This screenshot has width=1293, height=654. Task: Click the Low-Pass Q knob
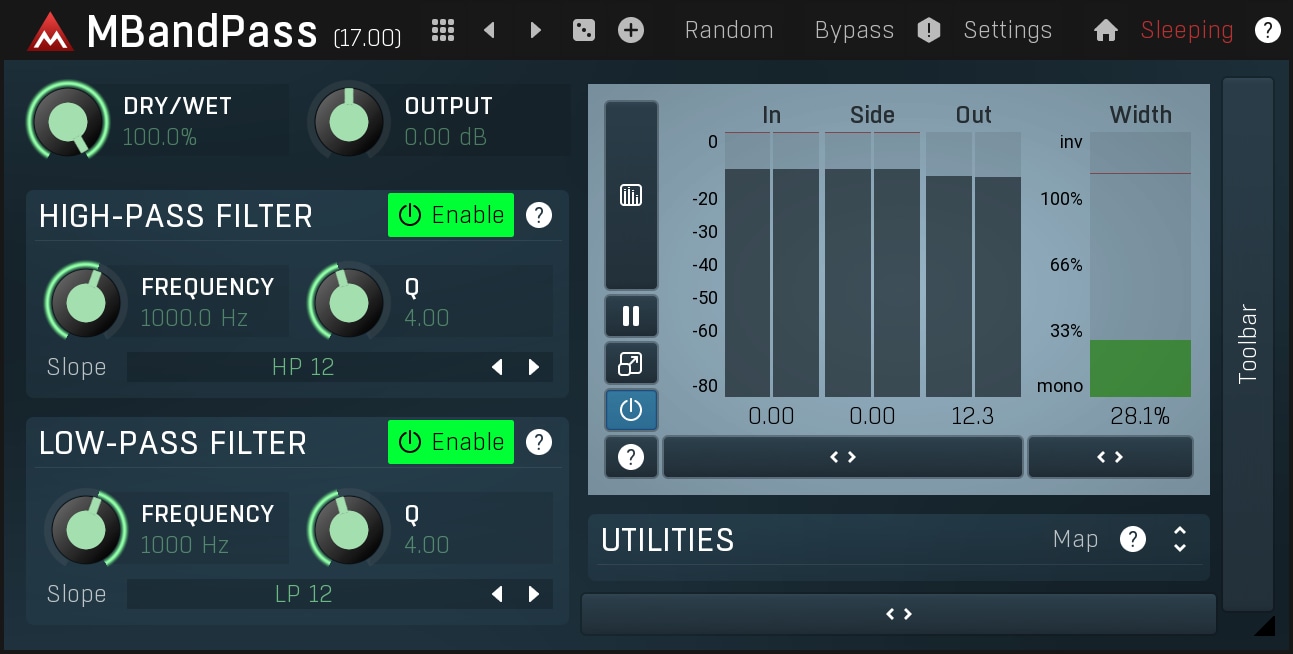click(x=349, y=528)
